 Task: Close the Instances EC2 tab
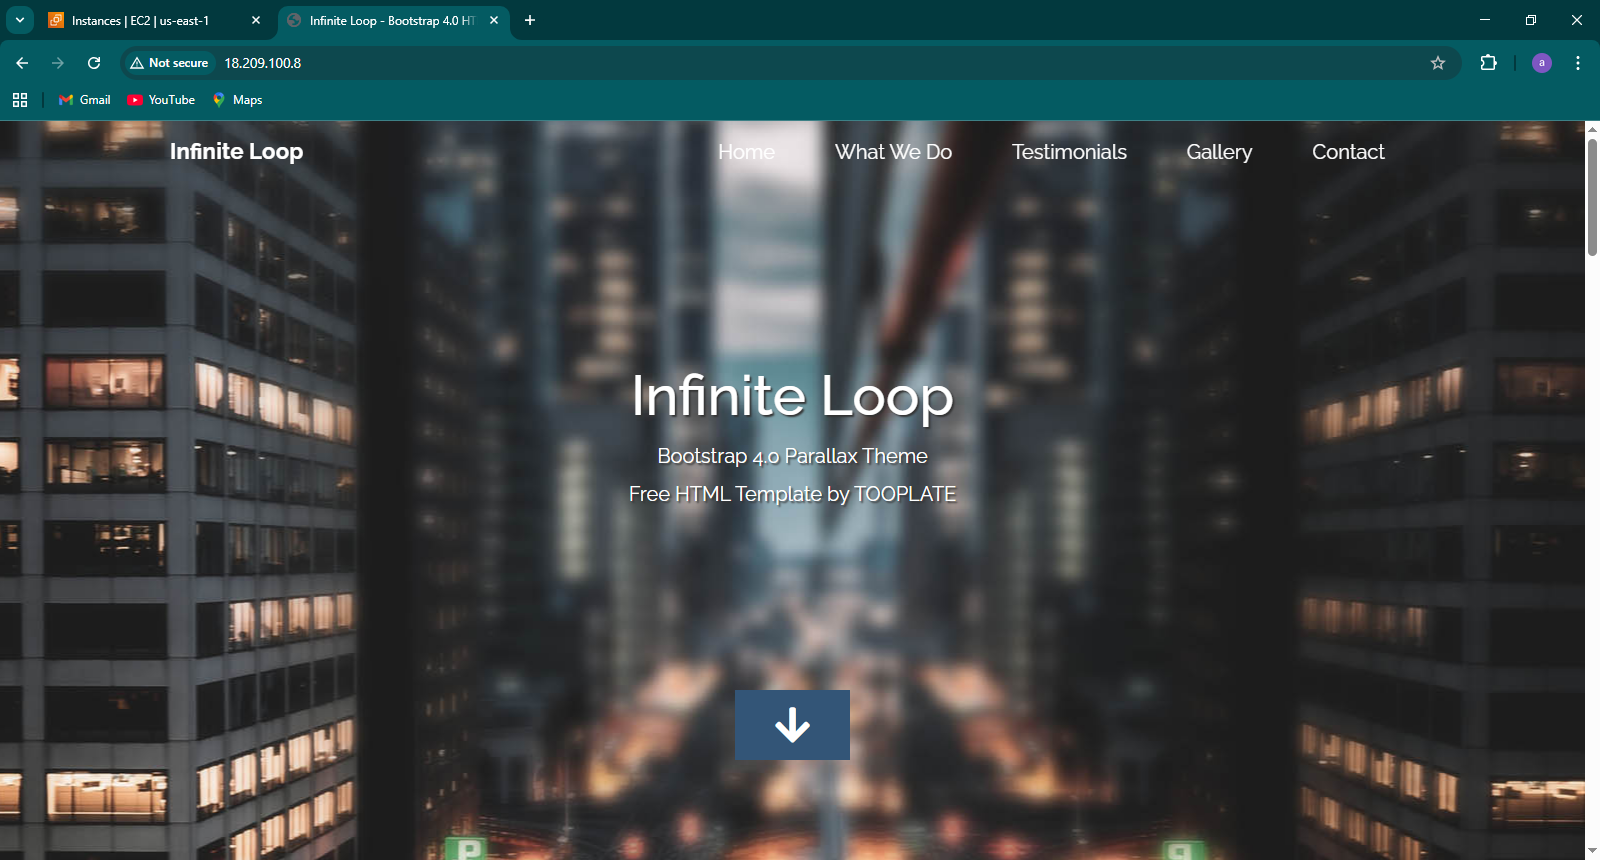[256, 20]
